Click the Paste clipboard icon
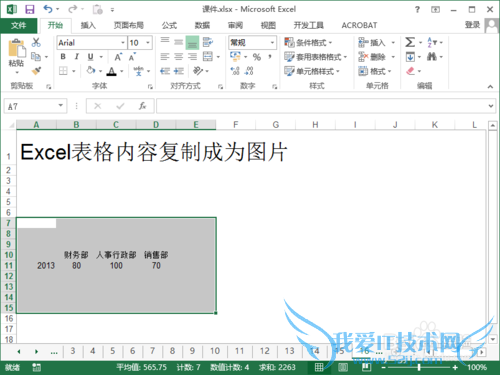Screen dimensions: 500x375 tap(17, 49)
